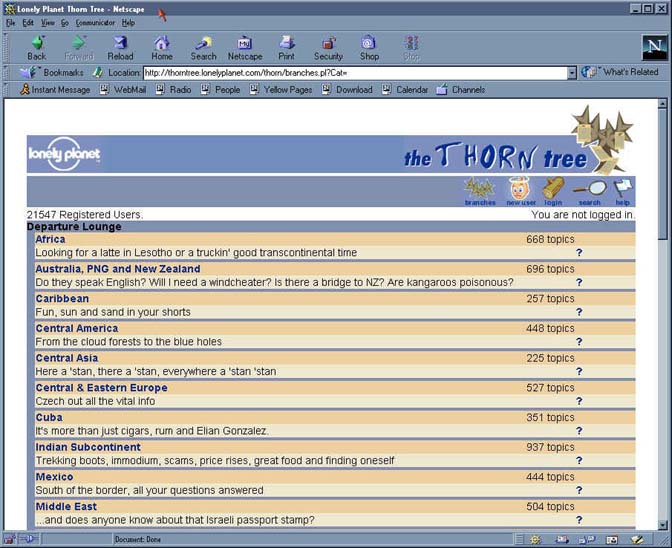Open the View menu
This screenshot has height=548, width=672.
coord(48,23)
